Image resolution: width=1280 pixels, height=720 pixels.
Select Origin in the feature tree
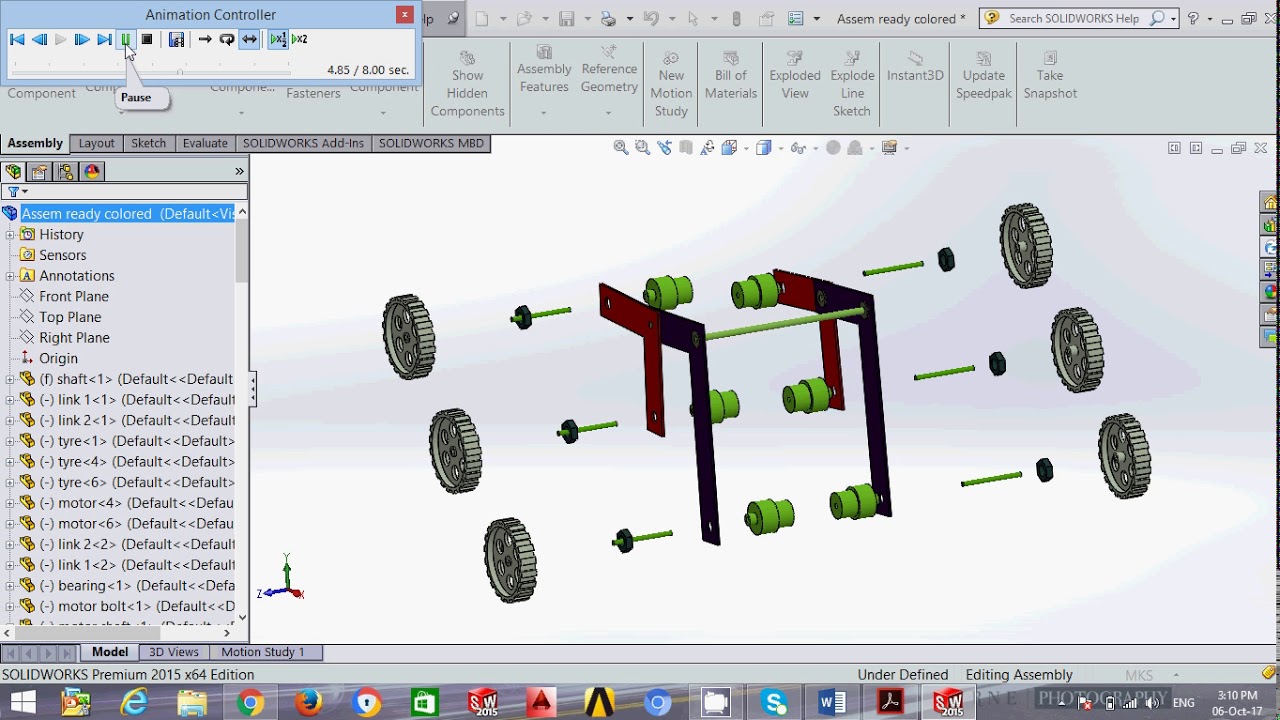pos(58,358)
